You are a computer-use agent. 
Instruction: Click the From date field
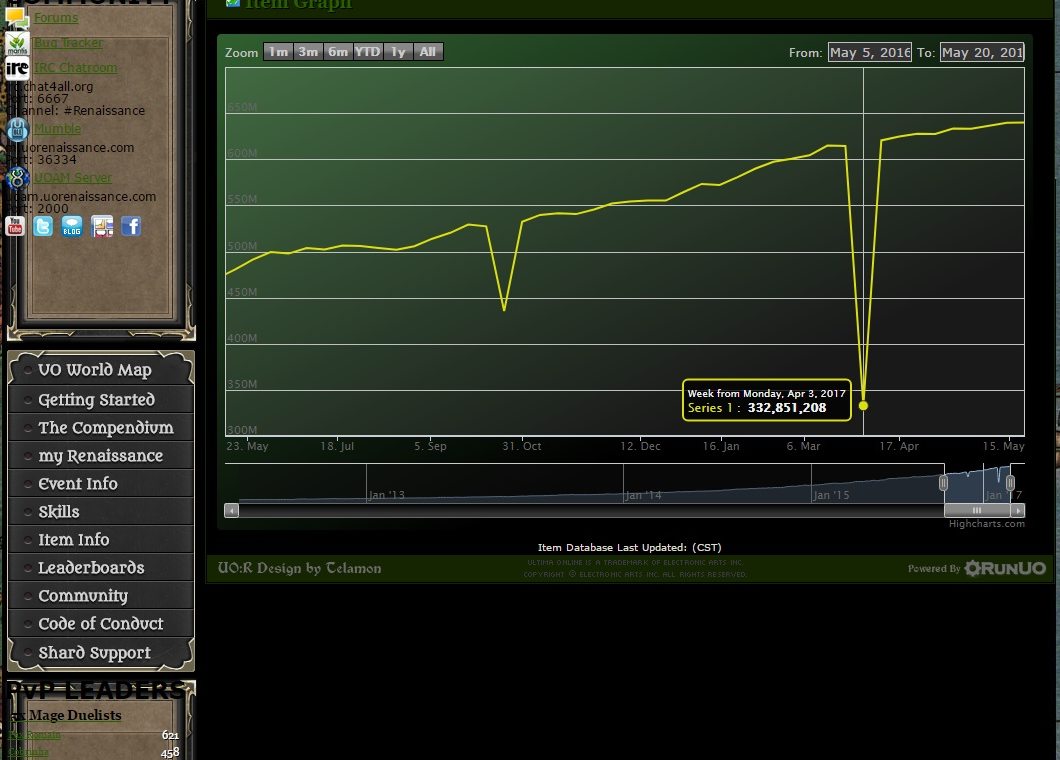click(869, 52)
